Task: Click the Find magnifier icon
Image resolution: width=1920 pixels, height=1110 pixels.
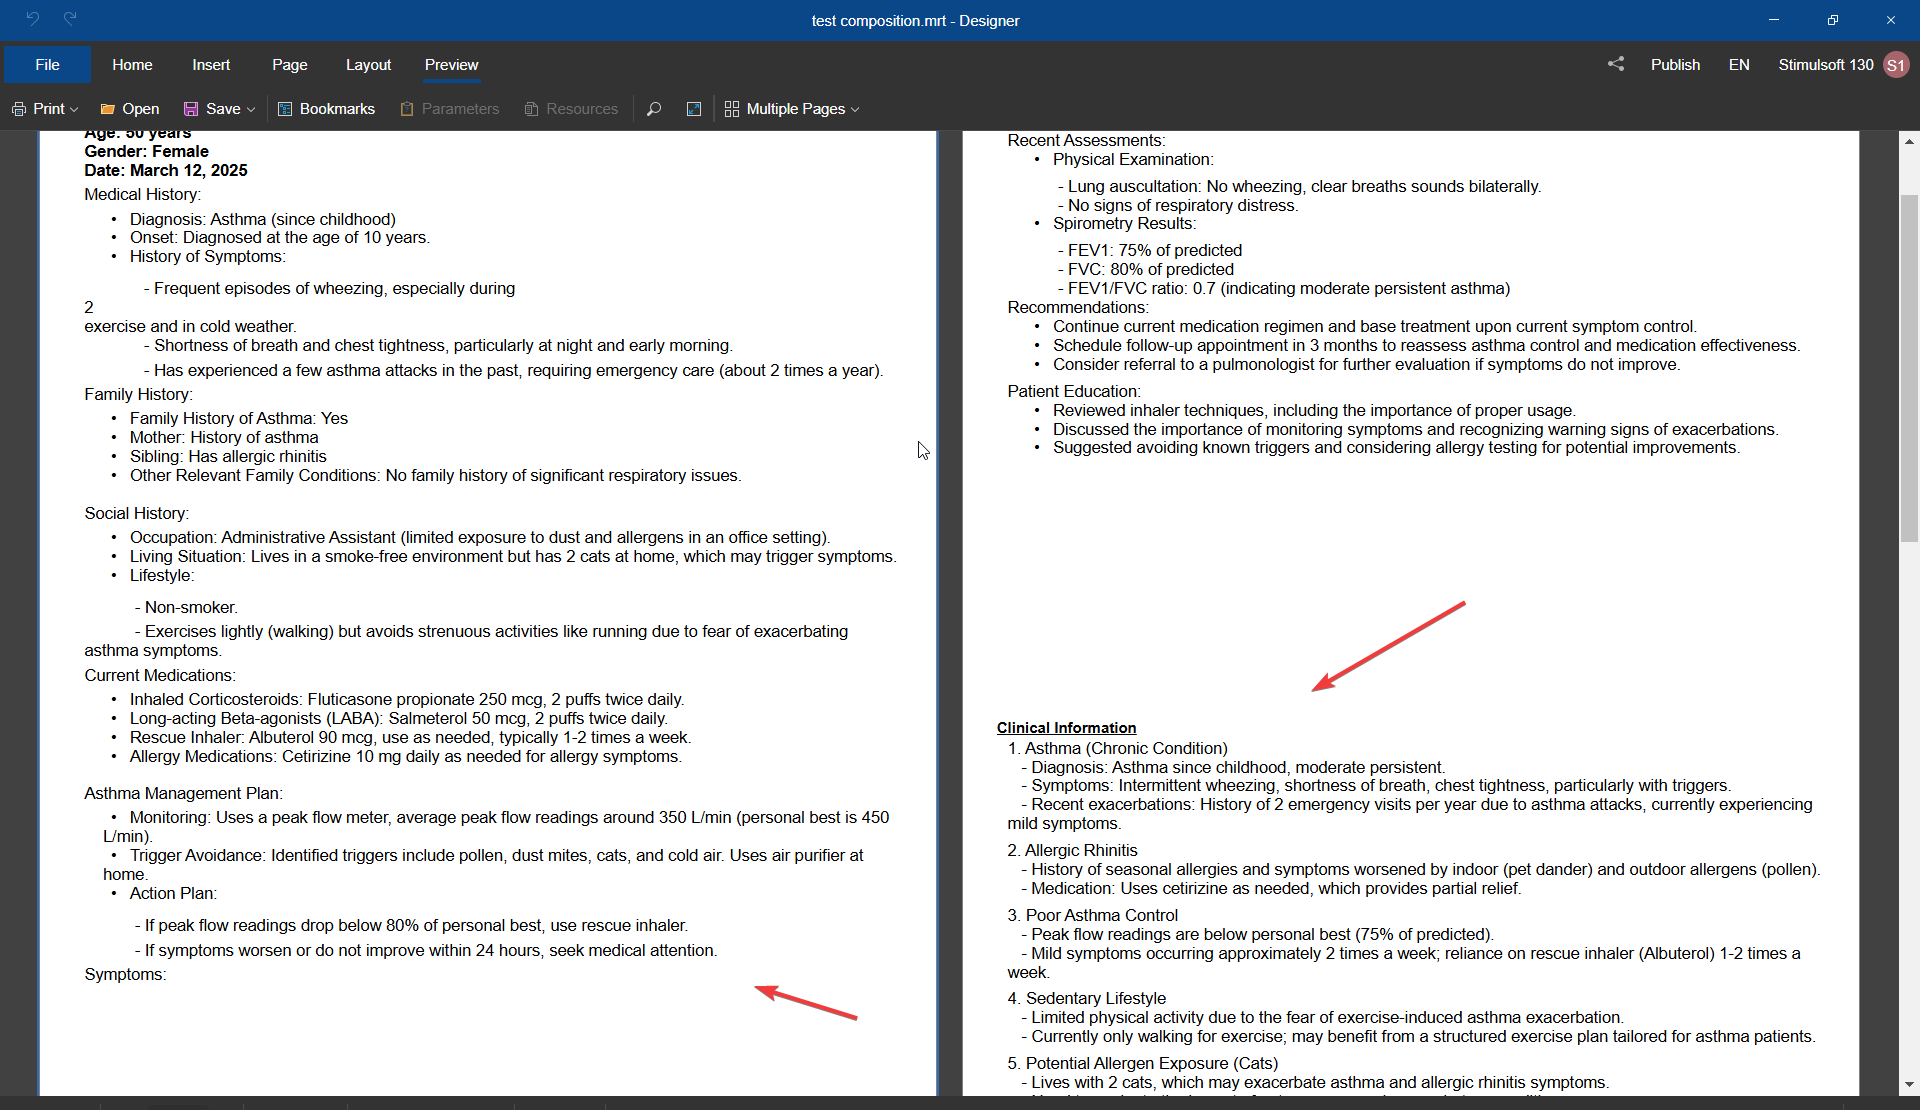Action: point(654,108)
